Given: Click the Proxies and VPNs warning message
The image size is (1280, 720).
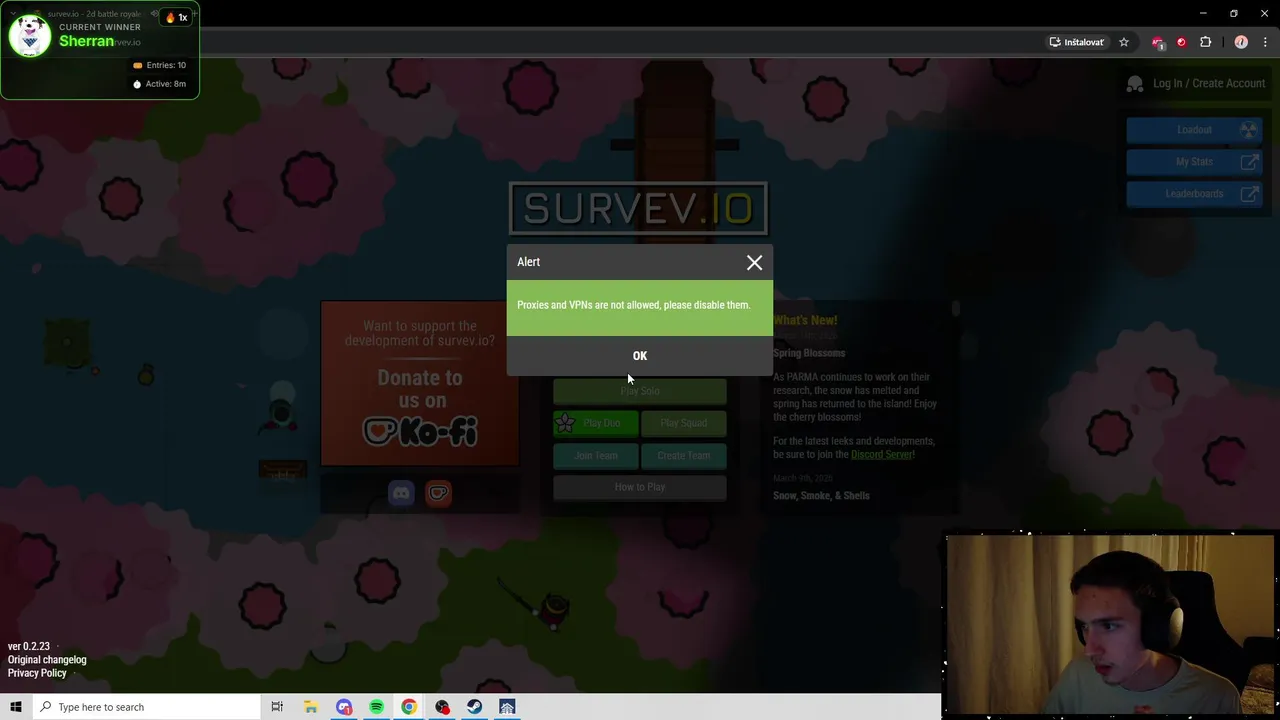Looking at the screenshot, I should [633, 305].
